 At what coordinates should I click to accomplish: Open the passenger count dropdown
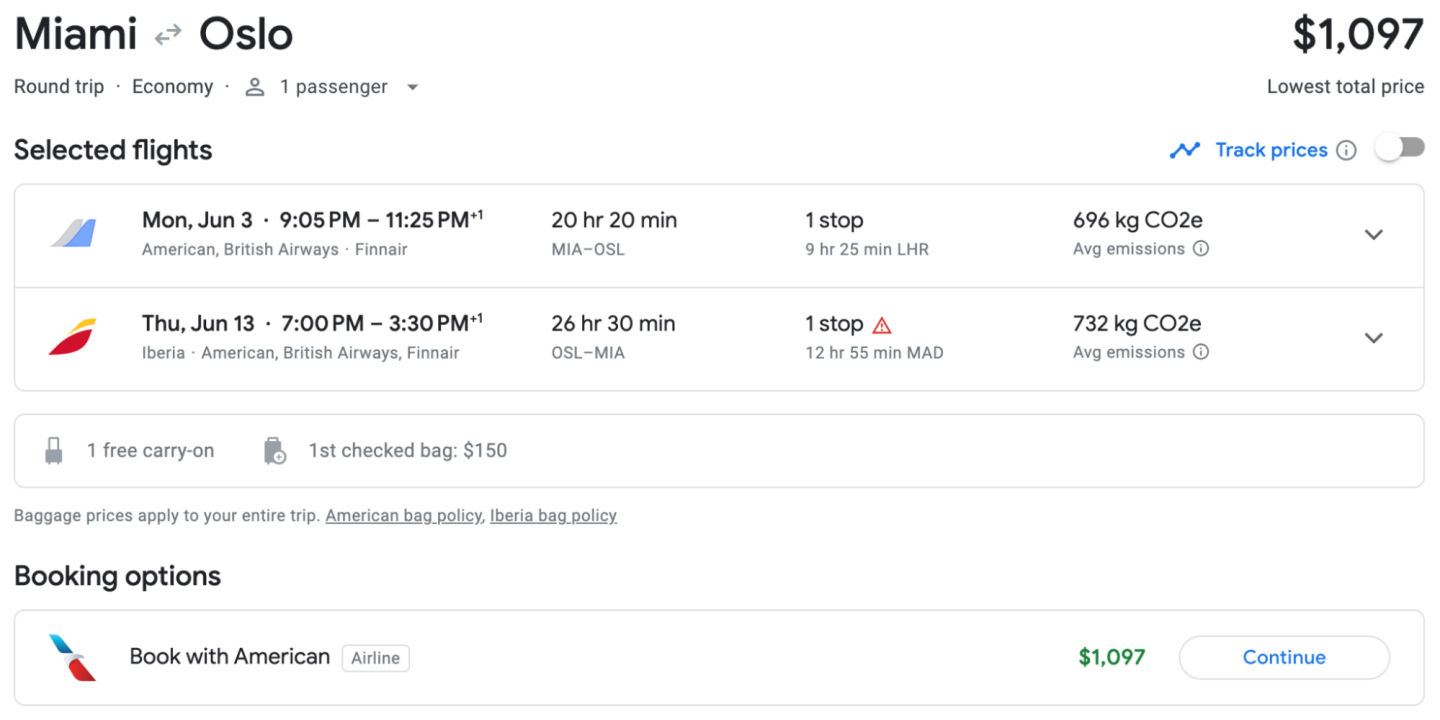(x=412, y=87)
